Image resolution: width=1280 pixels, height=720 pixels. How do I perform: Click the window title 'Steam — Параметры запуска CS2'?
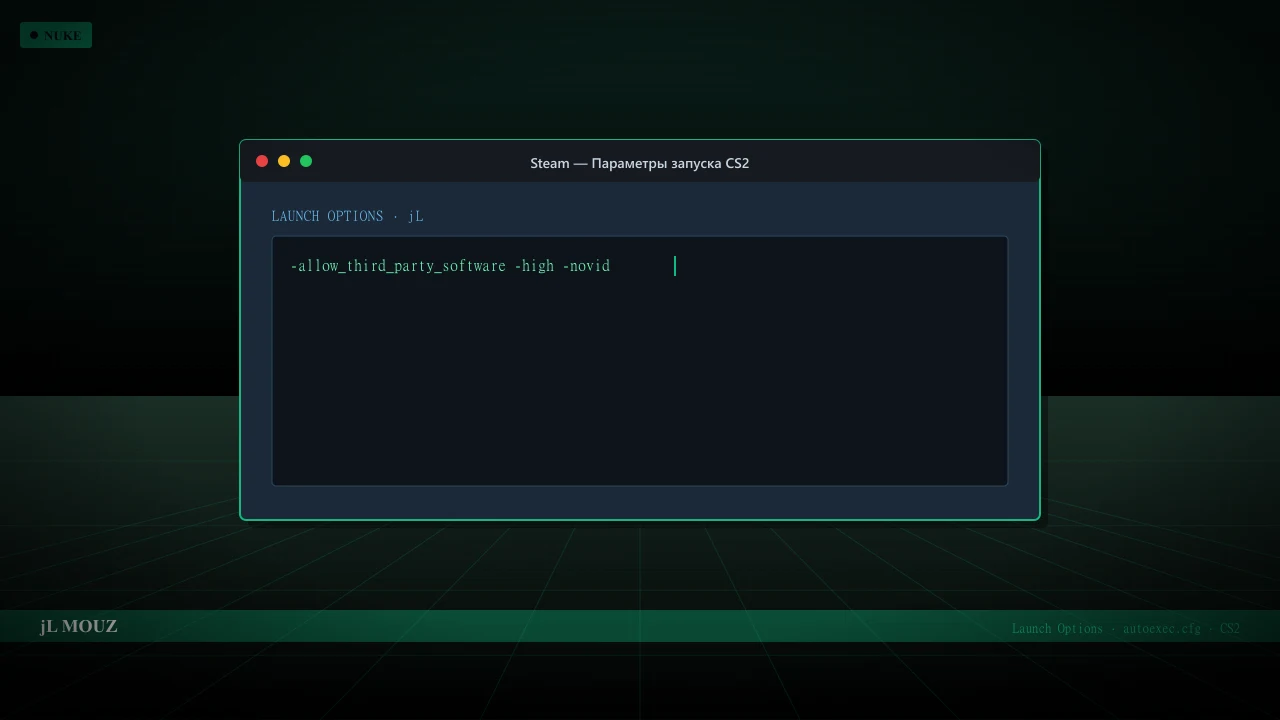click(x=640, y=163)
